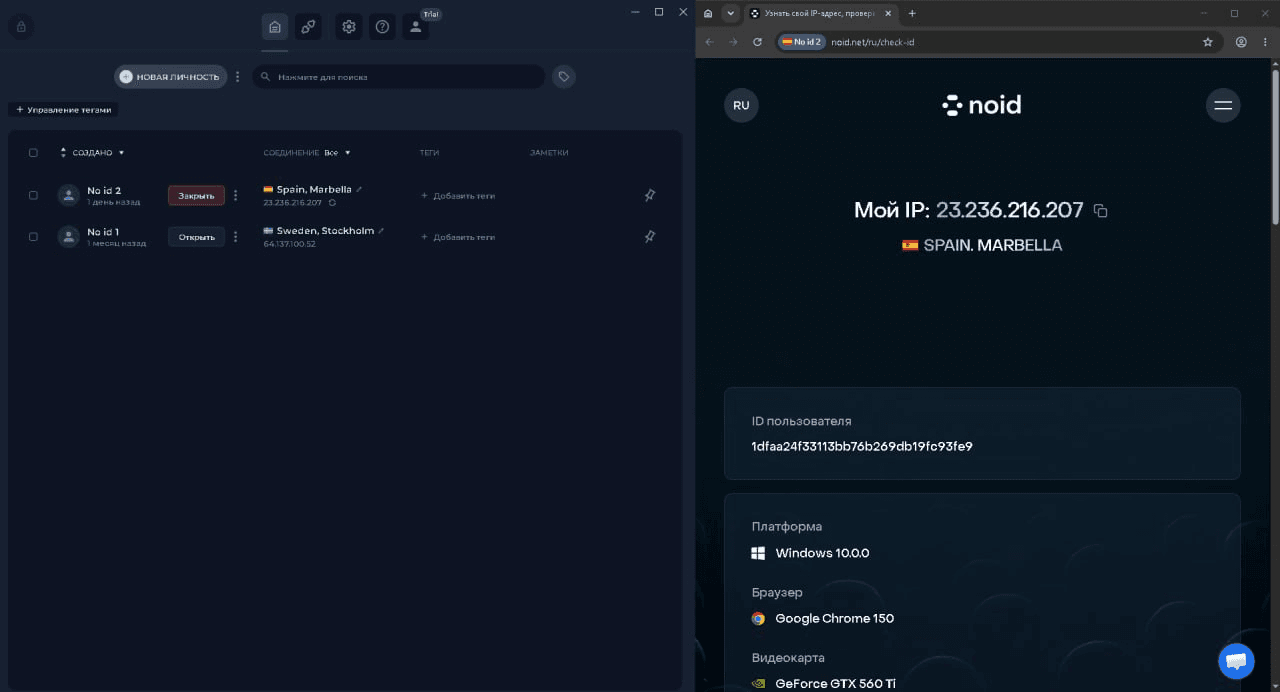This screenshot has width=1280, height=692.
Task: Check the checkbox for No id 2
Action: (33, 196)
